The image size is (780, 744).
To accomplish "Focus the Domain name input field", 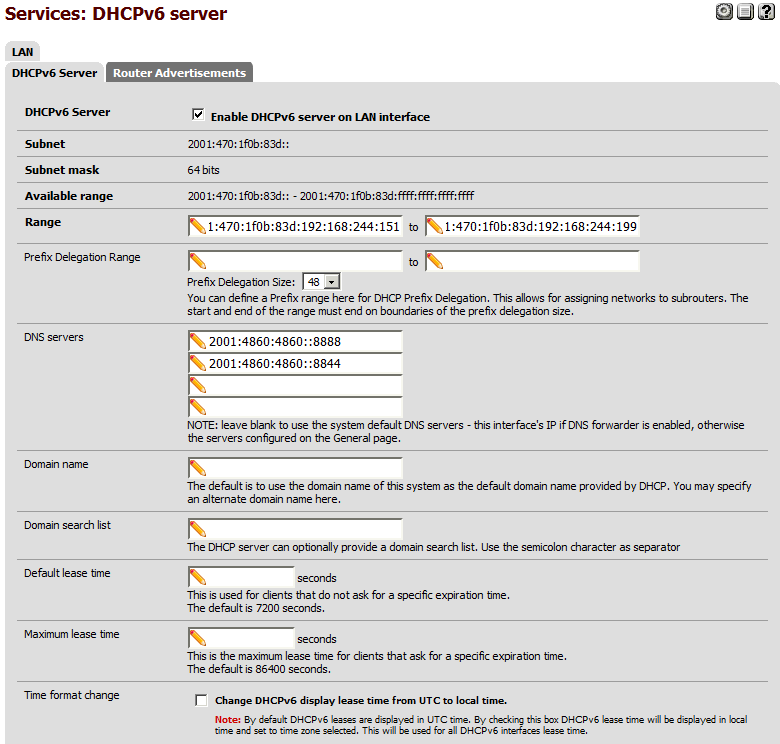I will (295, 468).
